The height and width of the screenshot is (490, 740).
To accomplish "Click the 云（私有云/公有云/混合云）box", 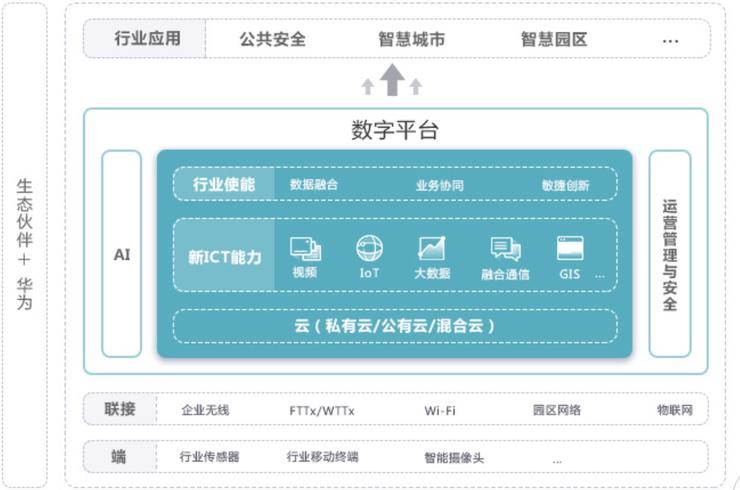I will (395, 326).
